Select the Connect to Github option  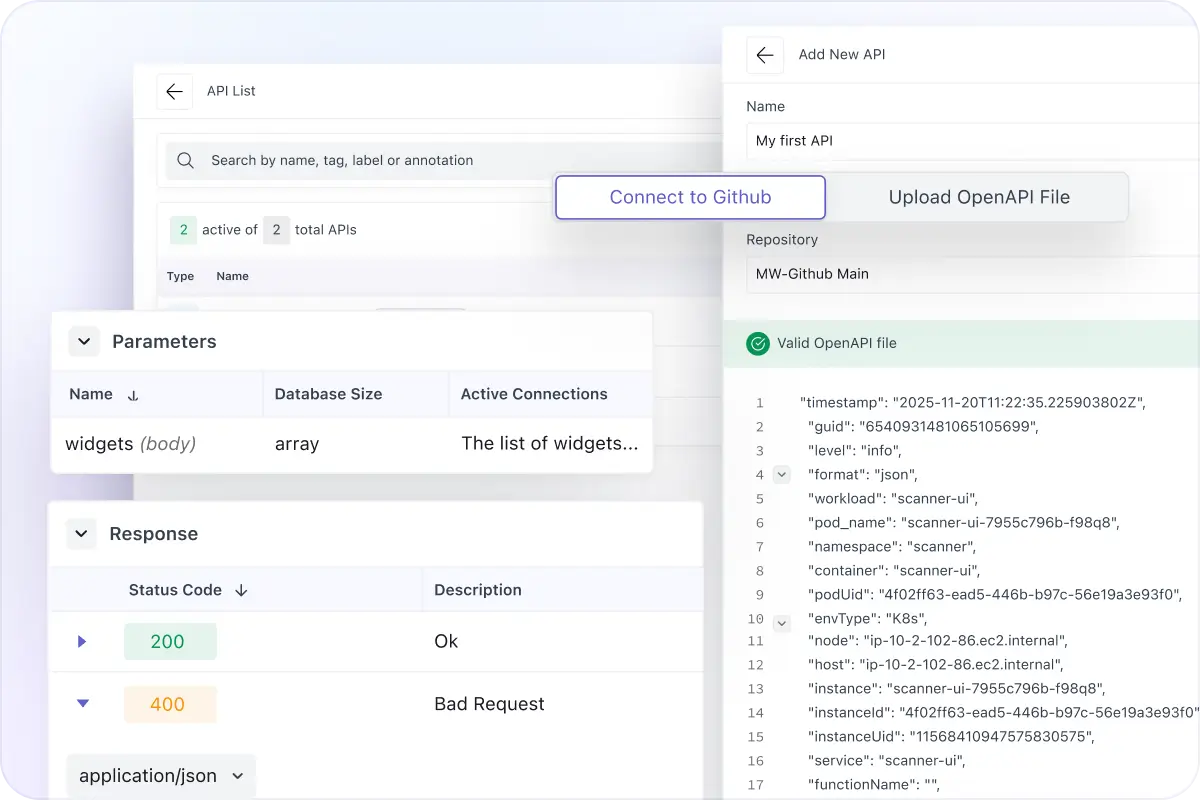690,197
